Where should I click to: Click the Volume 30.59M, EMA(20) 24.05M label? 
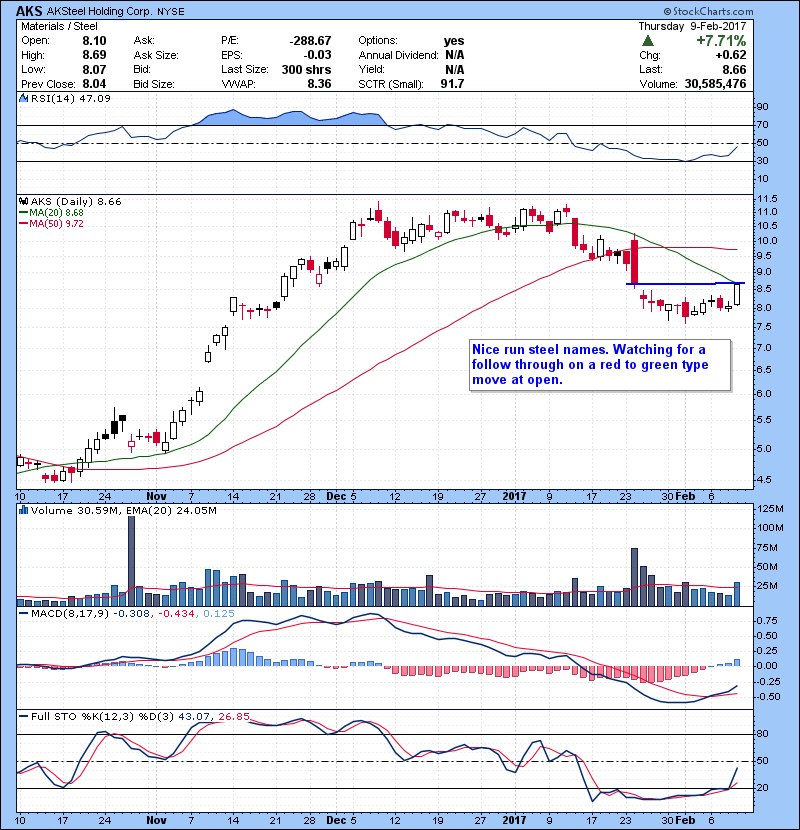[124, 511]
